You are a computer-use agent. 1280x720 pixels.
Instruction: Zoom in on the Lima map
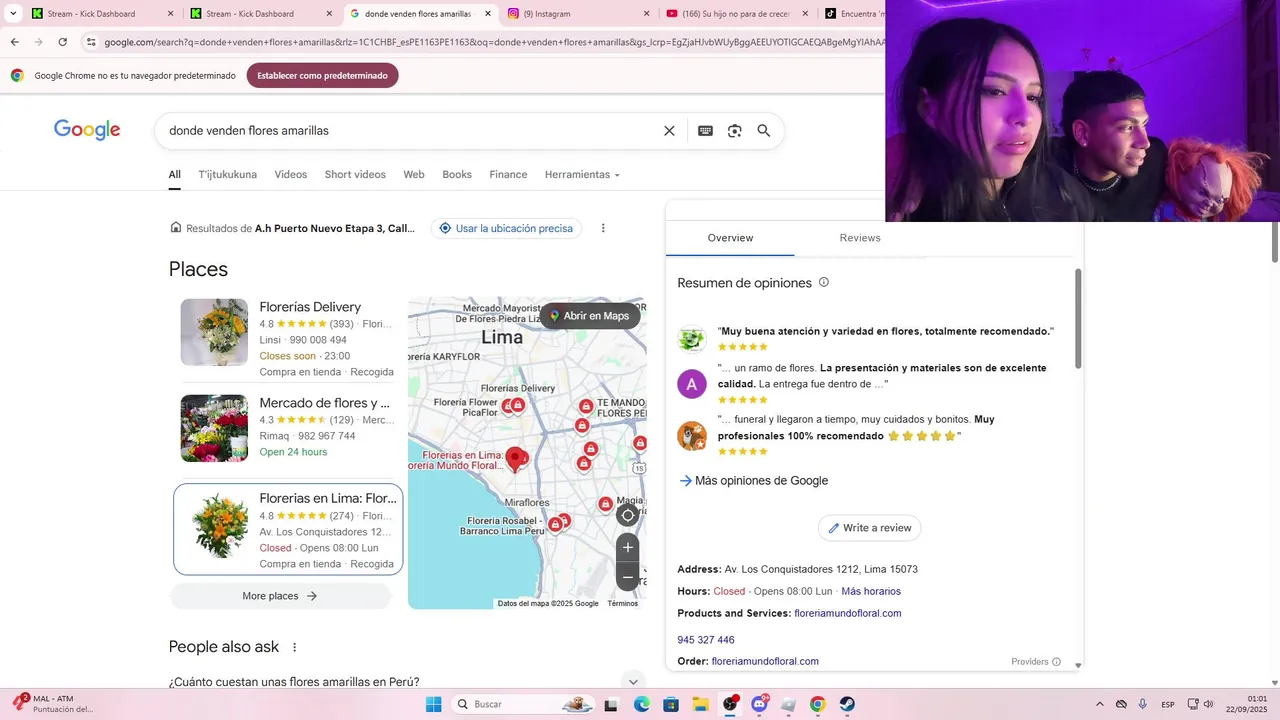(x=628, y=547)
